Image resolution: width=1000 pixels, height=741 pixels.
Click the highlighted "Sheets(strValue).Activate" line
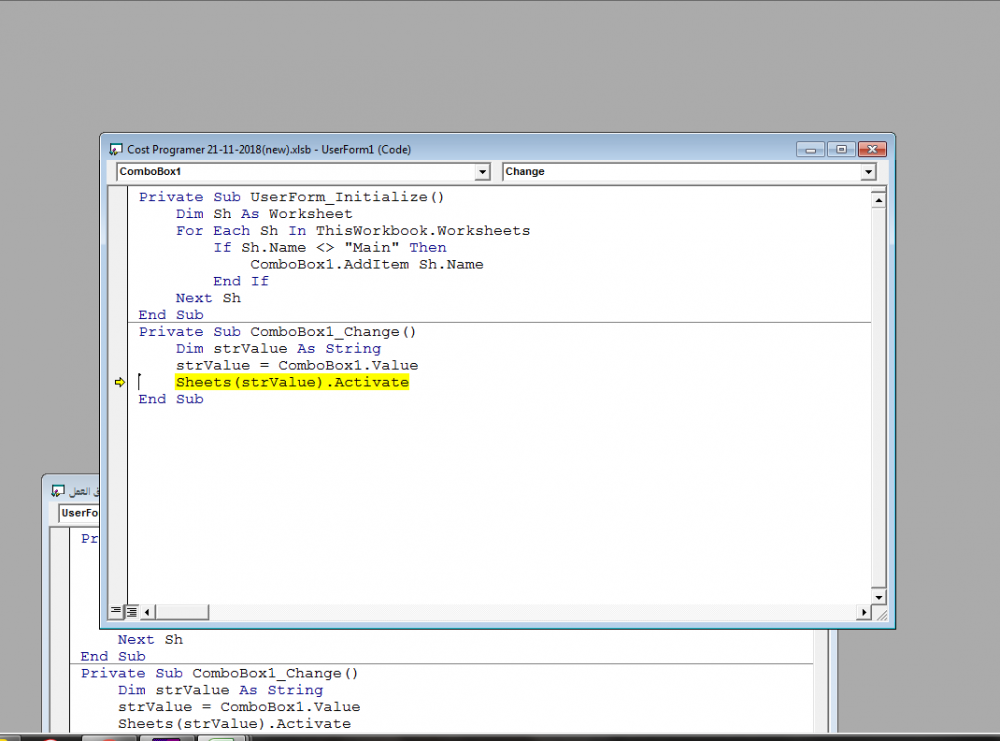292,382
